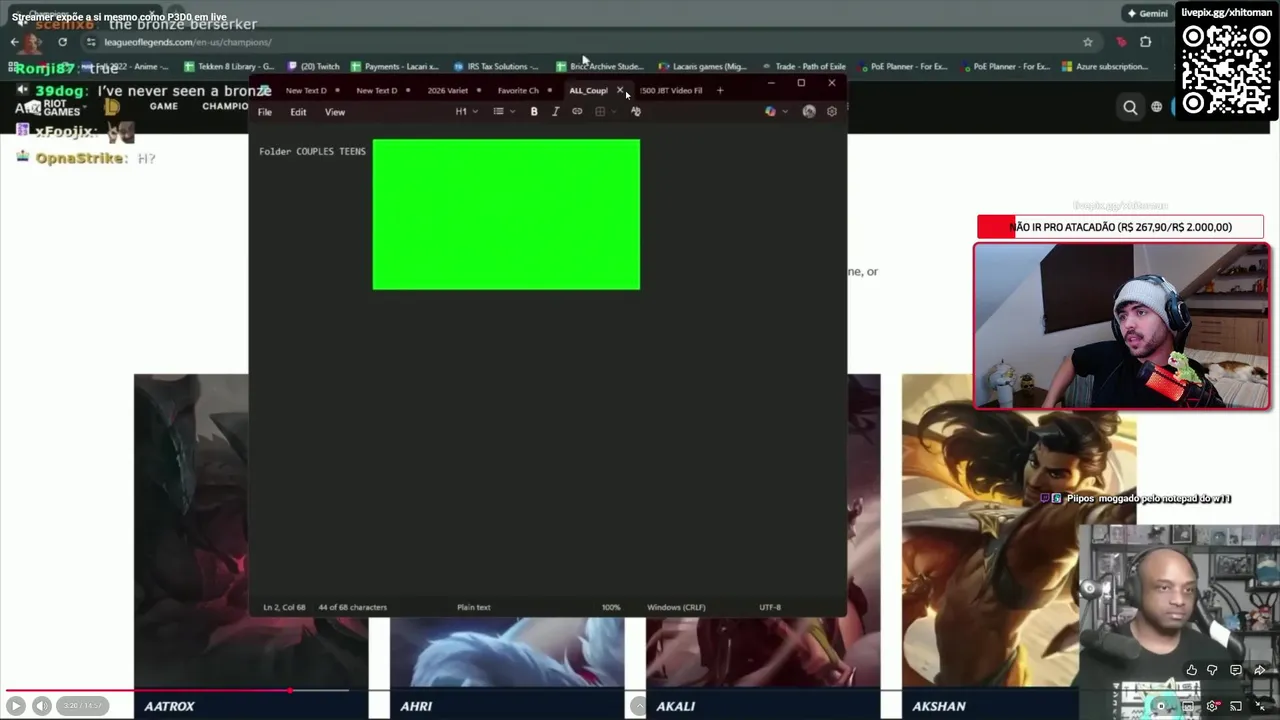Image resolution: width=1280 pixels, height=720 pixels.
Task: Open the Payments - Lacari bookmark
Action: pos(394,67)
